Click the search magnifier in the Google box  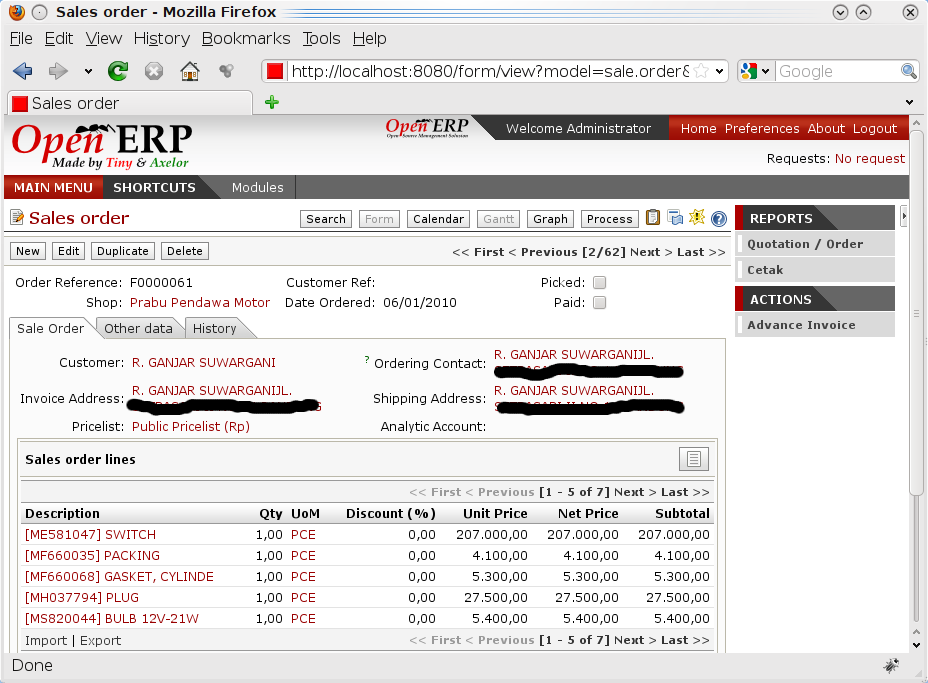pos(908,72)
